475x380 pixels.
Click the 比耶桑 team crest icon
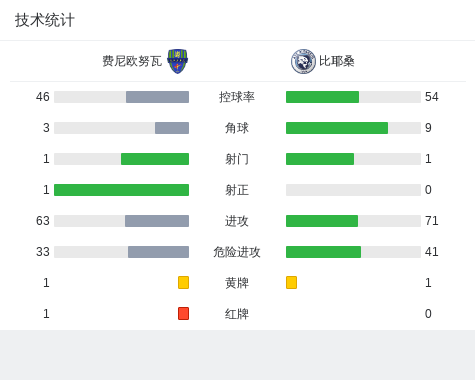pyautogui.click(x=303, y=61)
